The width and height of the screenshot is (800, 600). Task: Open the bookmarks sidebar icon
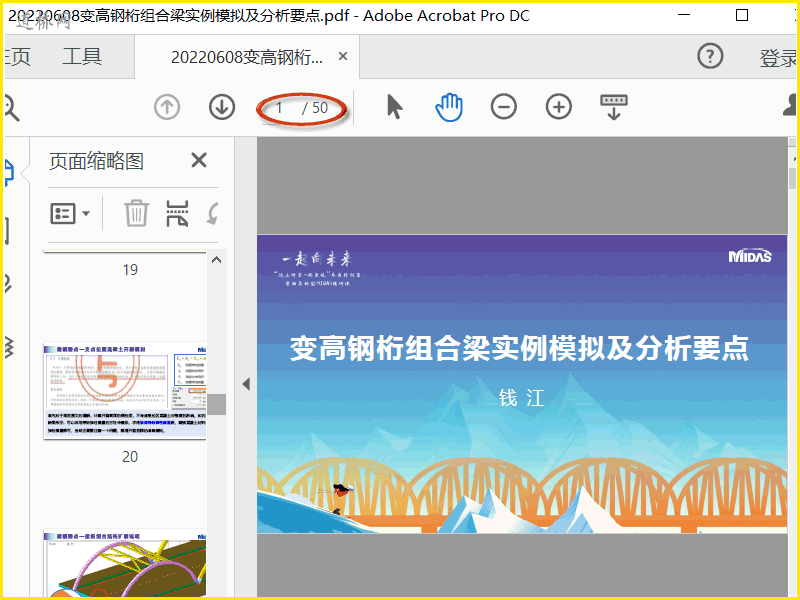7,231
